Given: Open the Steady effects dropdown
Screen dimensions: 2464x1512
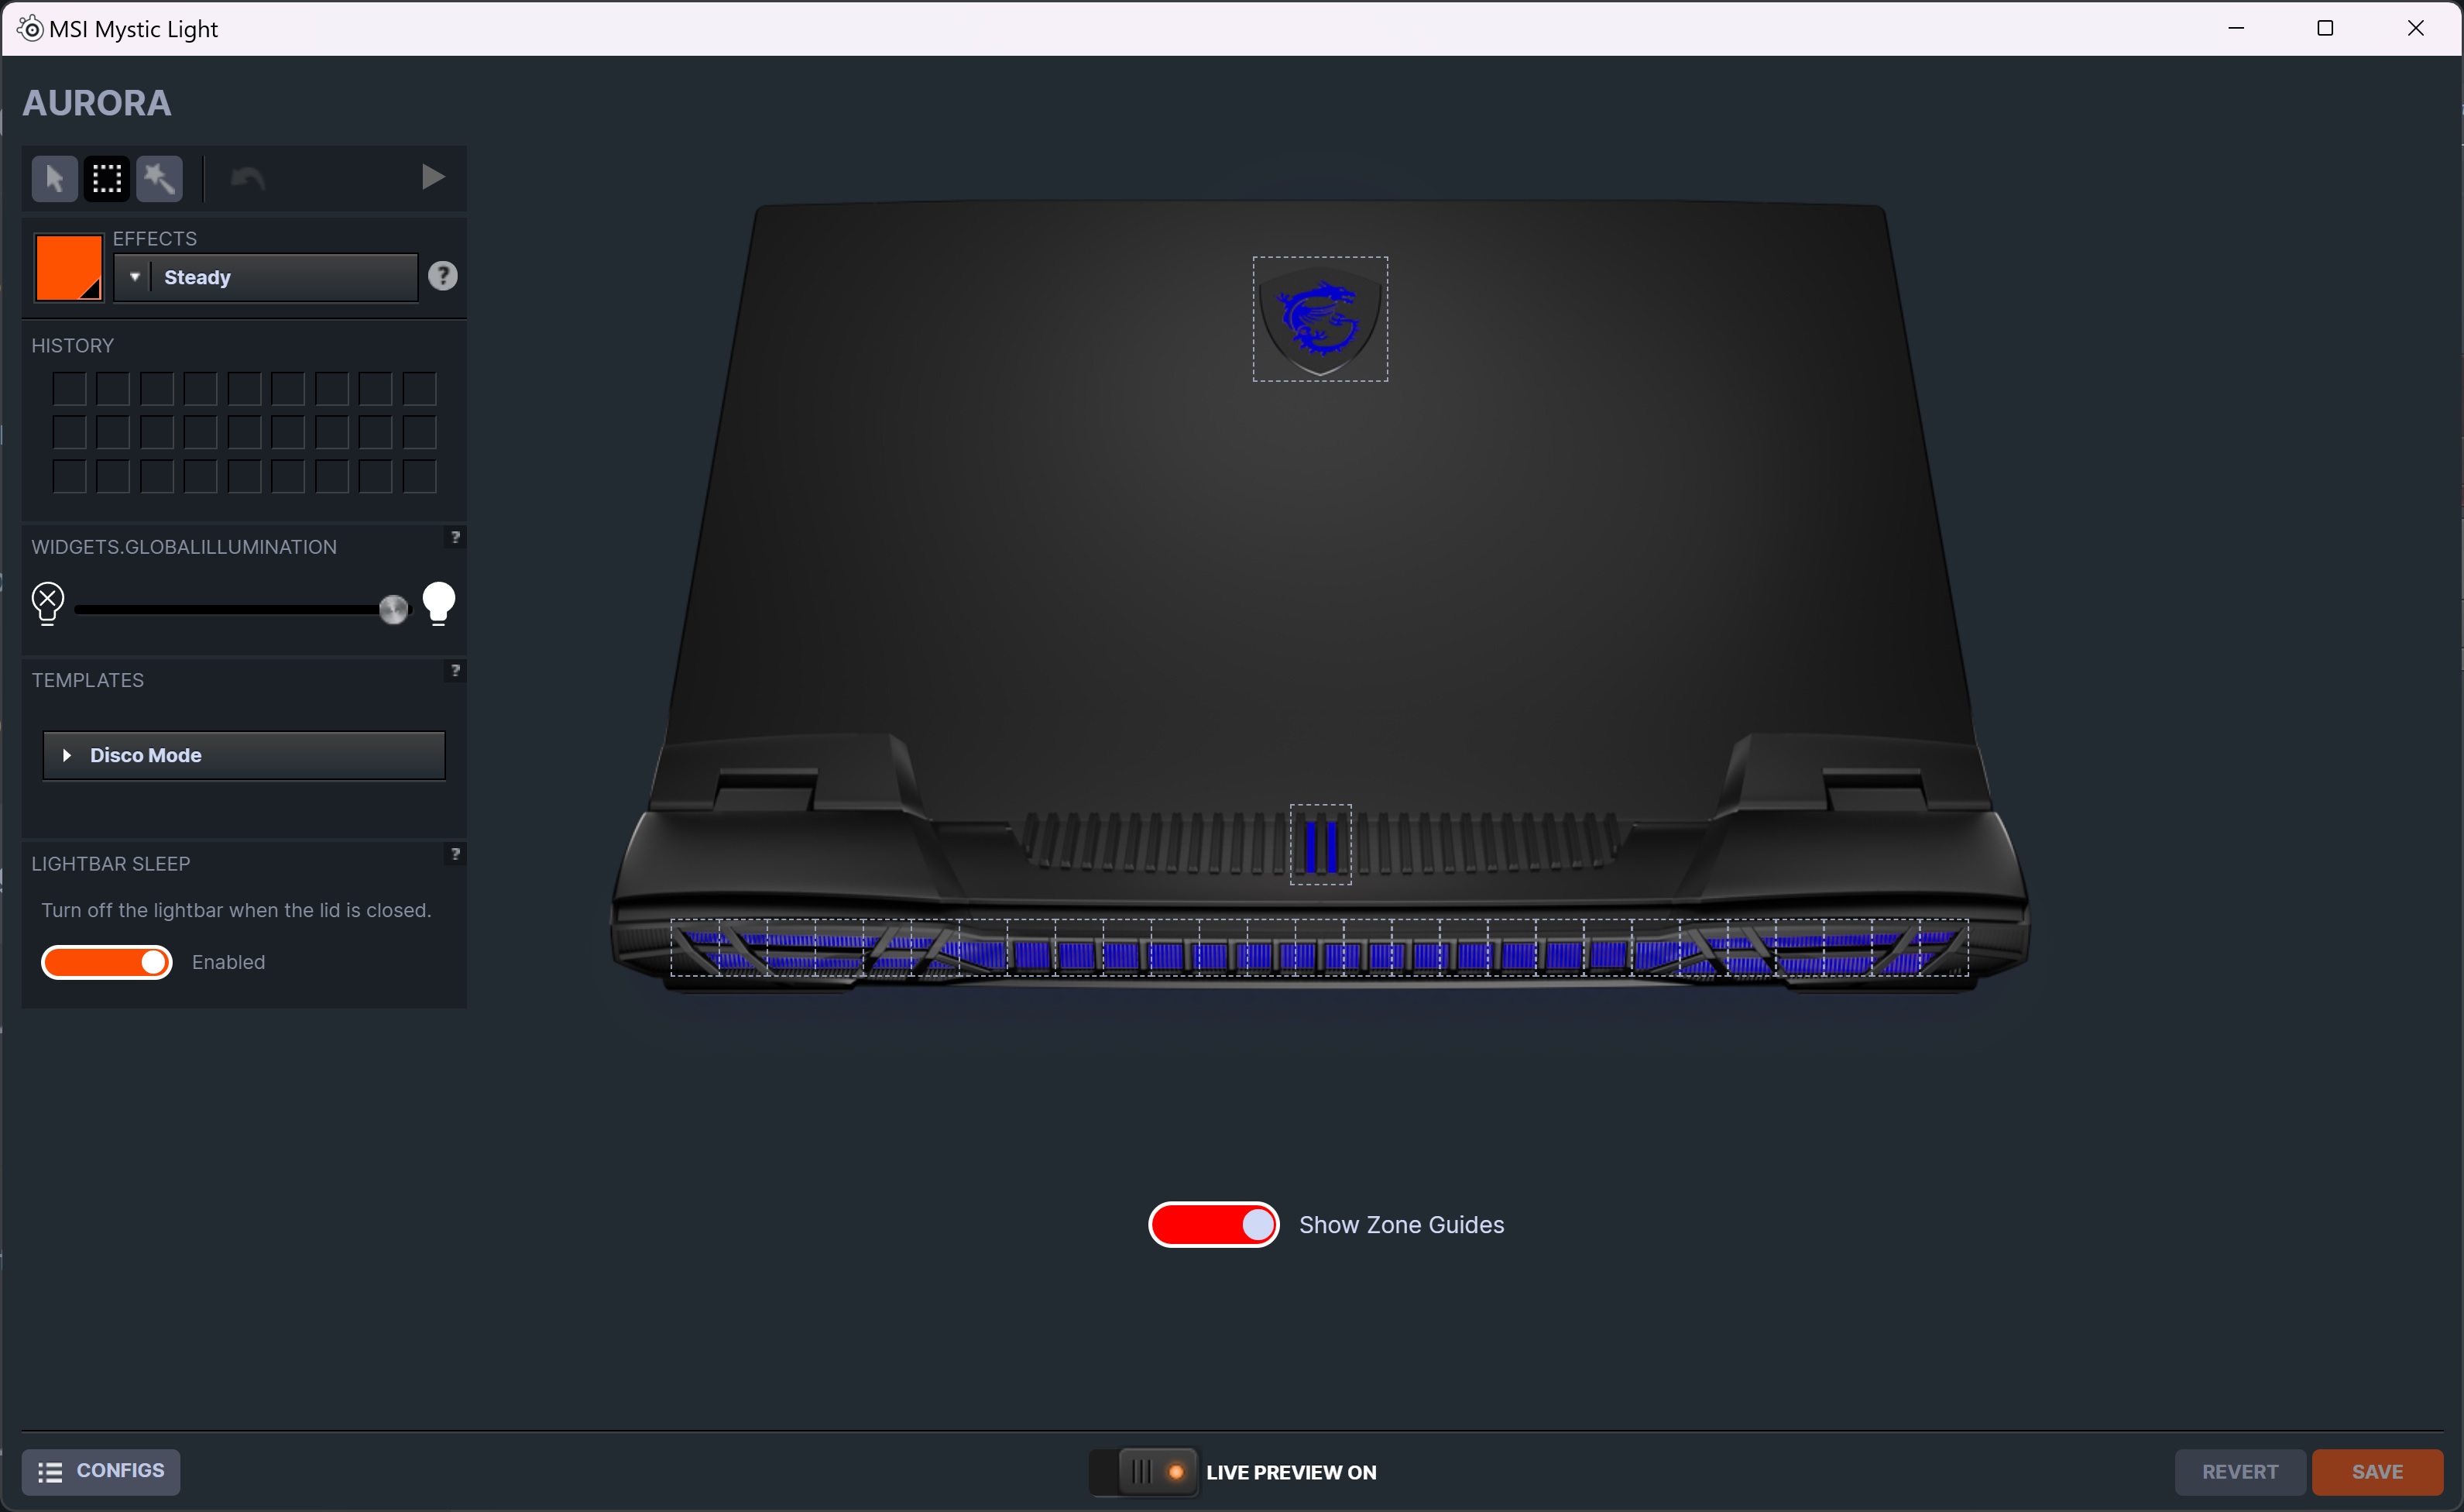Looking at the screenshot, I should tap(265, 277).
